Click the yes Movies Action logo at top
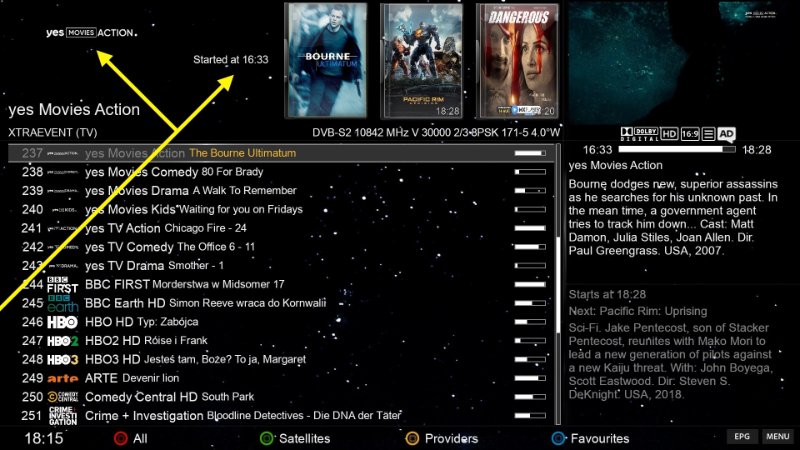The image size is (800, 450). [91, 33]
